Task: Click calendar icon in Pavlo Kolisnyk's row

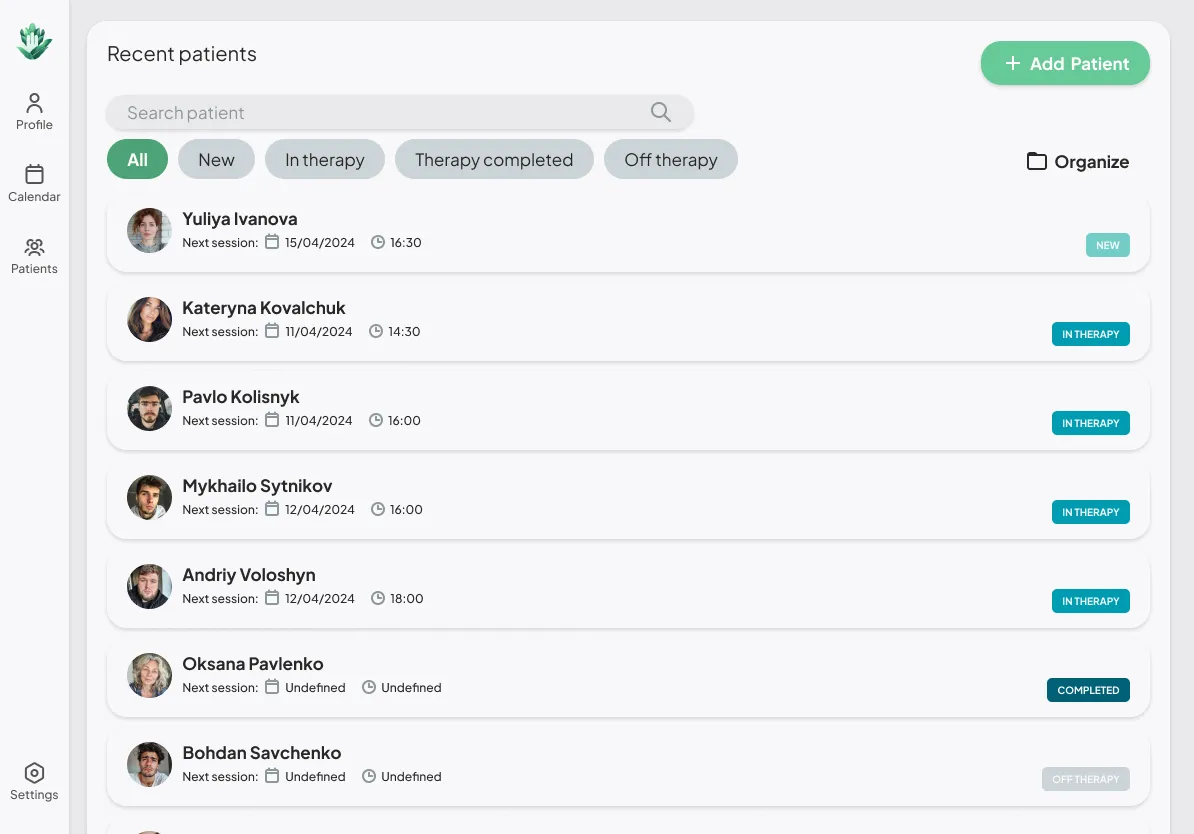Action: [272, 420]
